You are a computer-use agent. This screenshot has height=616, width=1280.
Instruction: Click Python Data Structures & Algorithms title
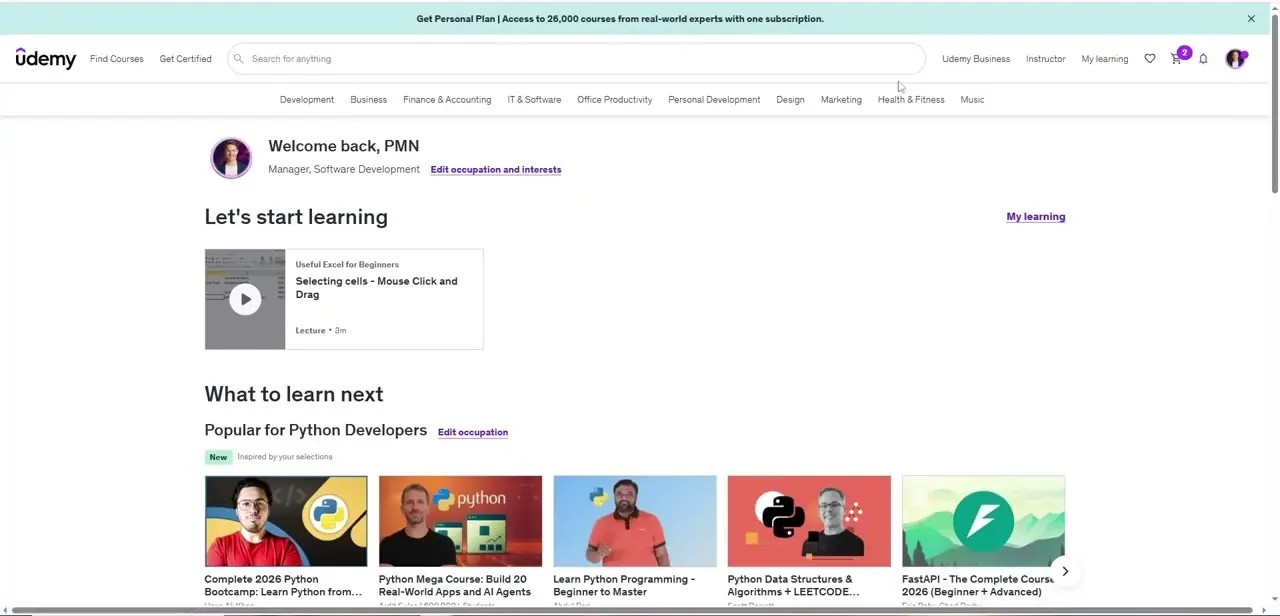pos(793,586)
